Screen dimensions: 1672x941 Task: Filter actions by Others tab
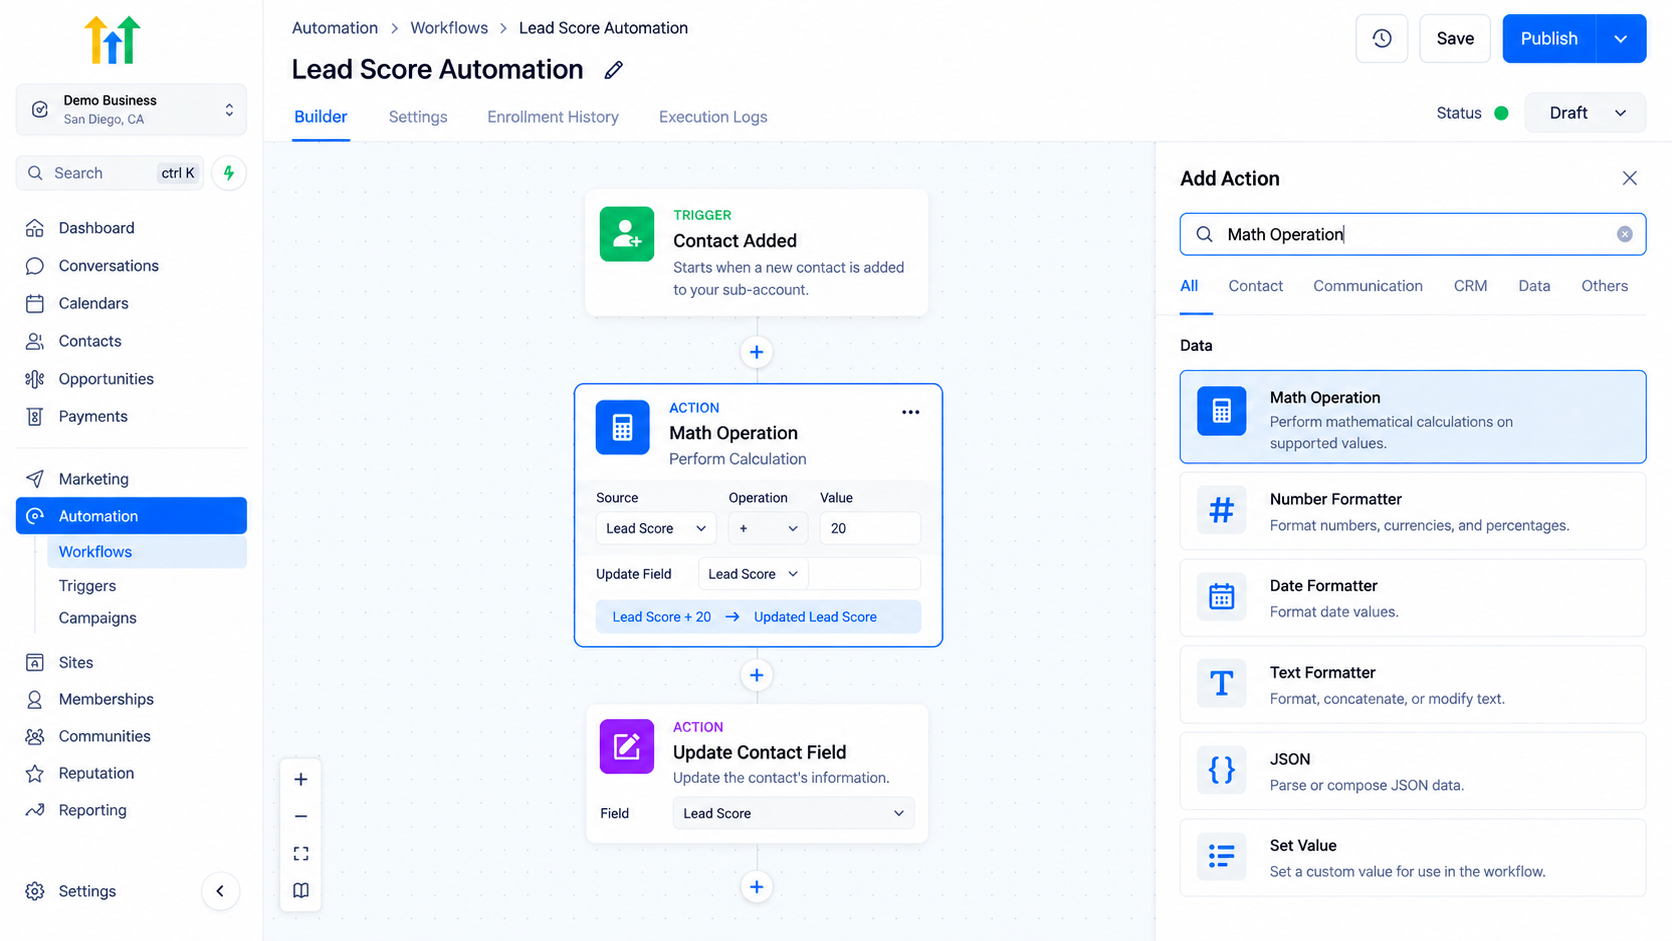coord(1604,286)
